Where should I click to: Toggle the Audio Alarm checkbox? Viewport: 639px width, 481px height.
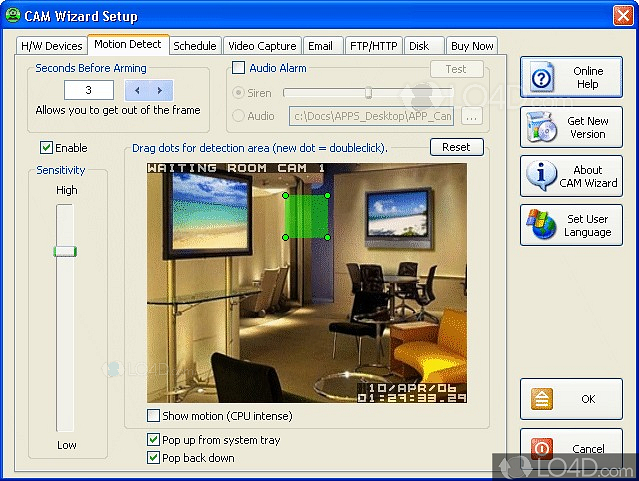click(x=238, y=68)
